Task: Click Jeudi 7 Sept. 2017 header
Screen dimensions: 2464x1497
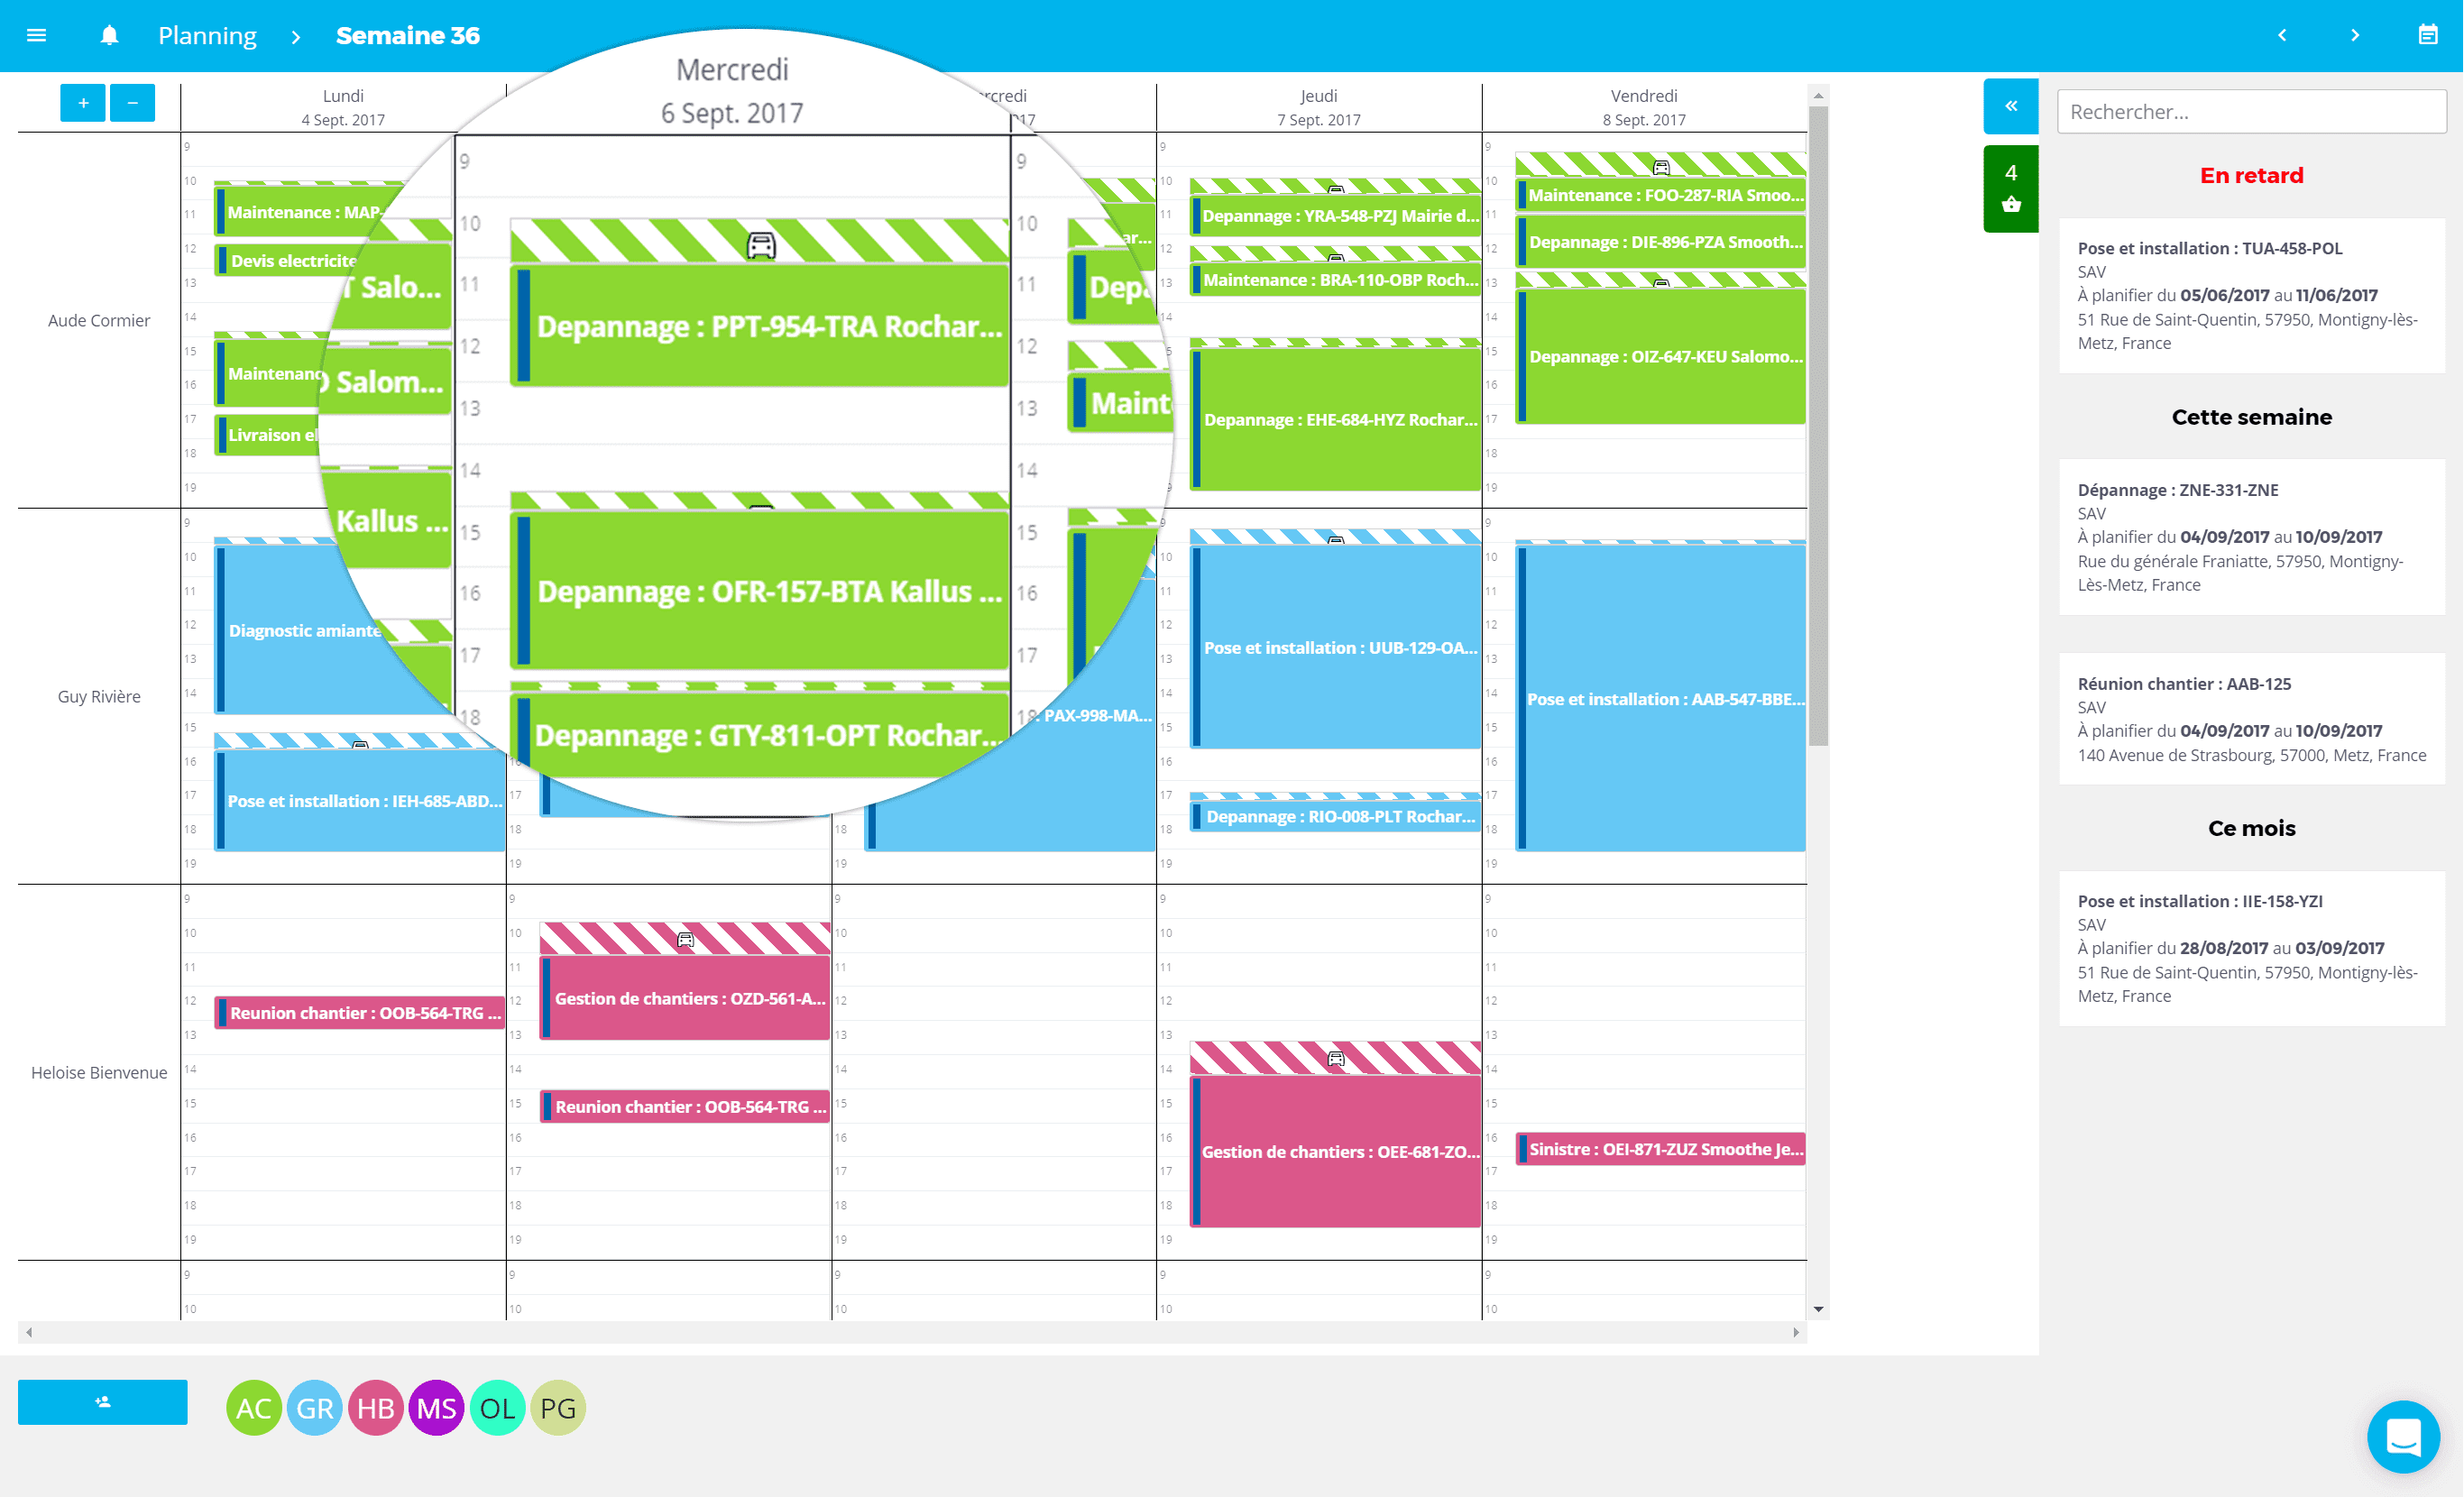Action: [x=1318, y=107]
